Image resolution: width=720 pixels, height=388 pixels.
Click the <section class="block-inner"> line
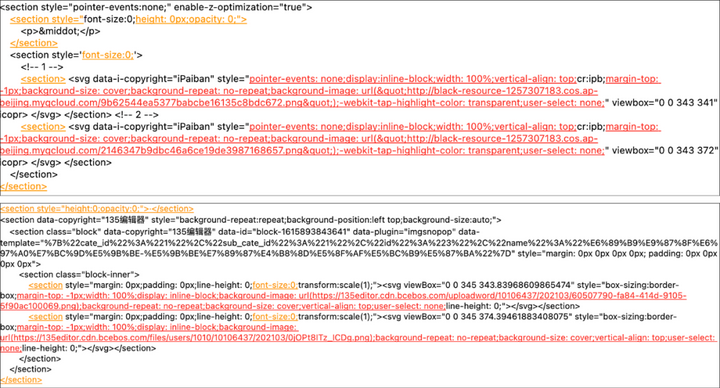click(79, 275)
